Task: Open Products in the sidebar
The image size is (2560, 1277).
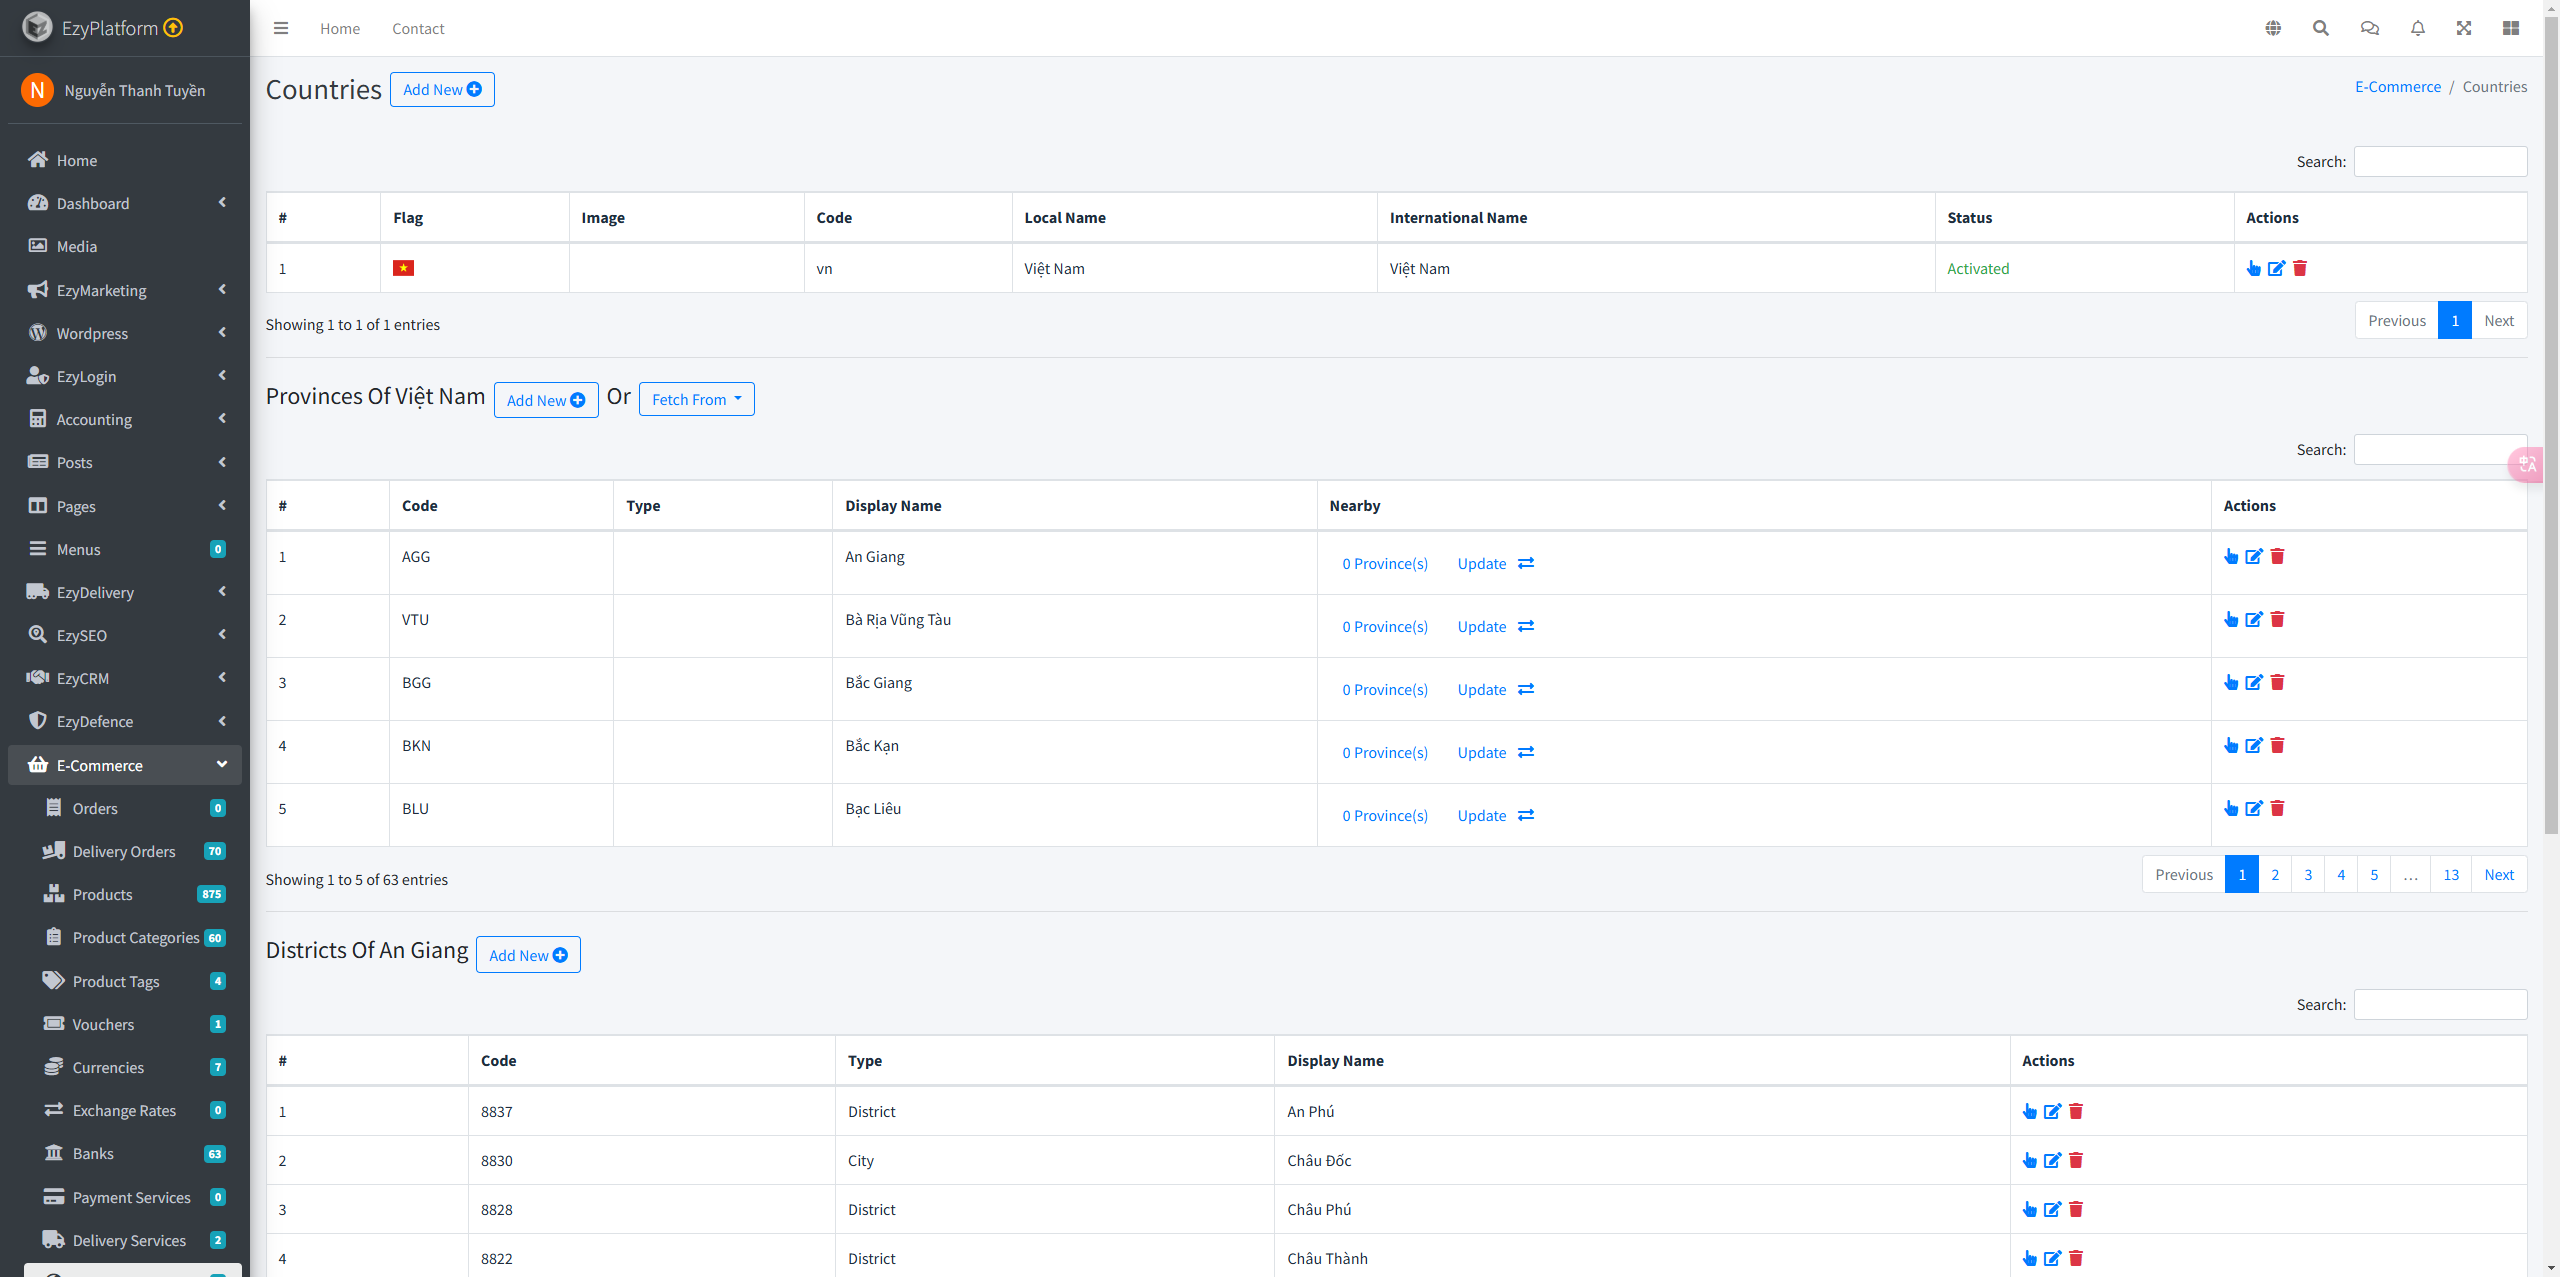Action: click(x=102, y=894)
